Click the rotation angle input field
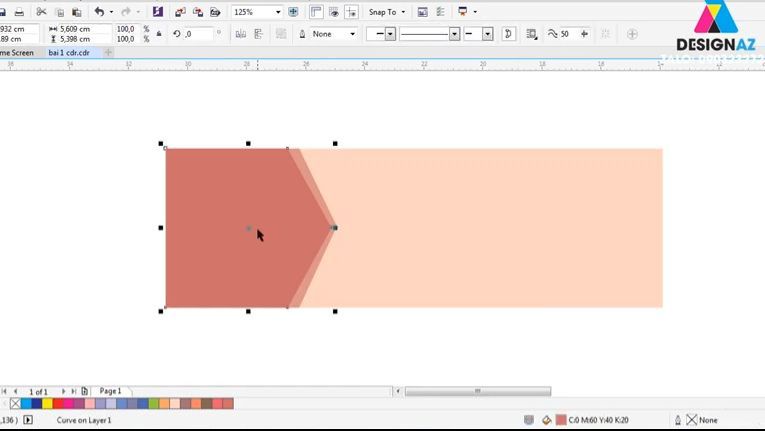 [198, 34]
